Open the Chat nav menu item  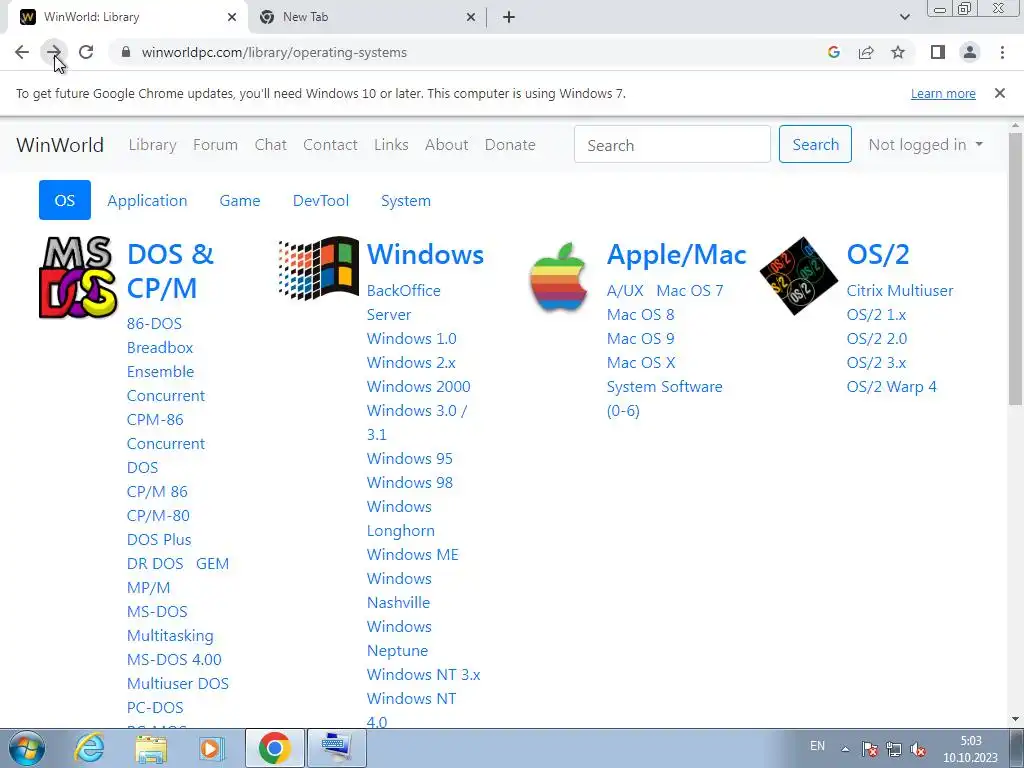point(270,144)
